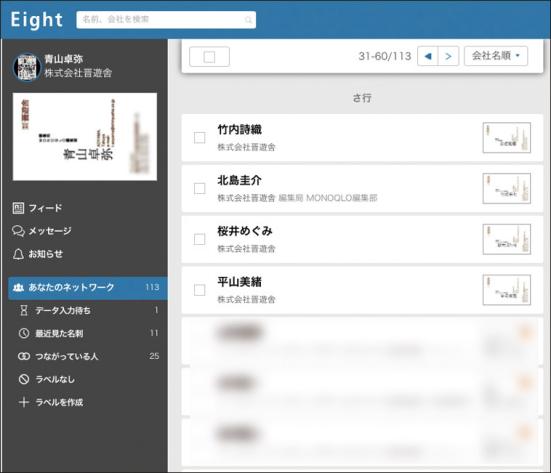Screen dimensions: 551x473
Task: Select あなたのネットワーク in sidebar
Action: tap(87, 288)
